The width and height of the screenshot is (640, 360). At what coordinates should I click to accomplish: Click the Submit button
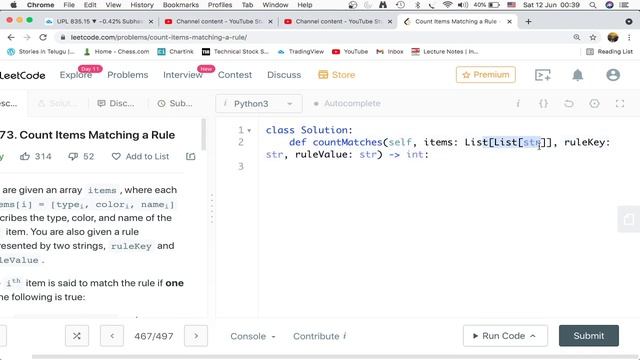[x=589, y=336]
